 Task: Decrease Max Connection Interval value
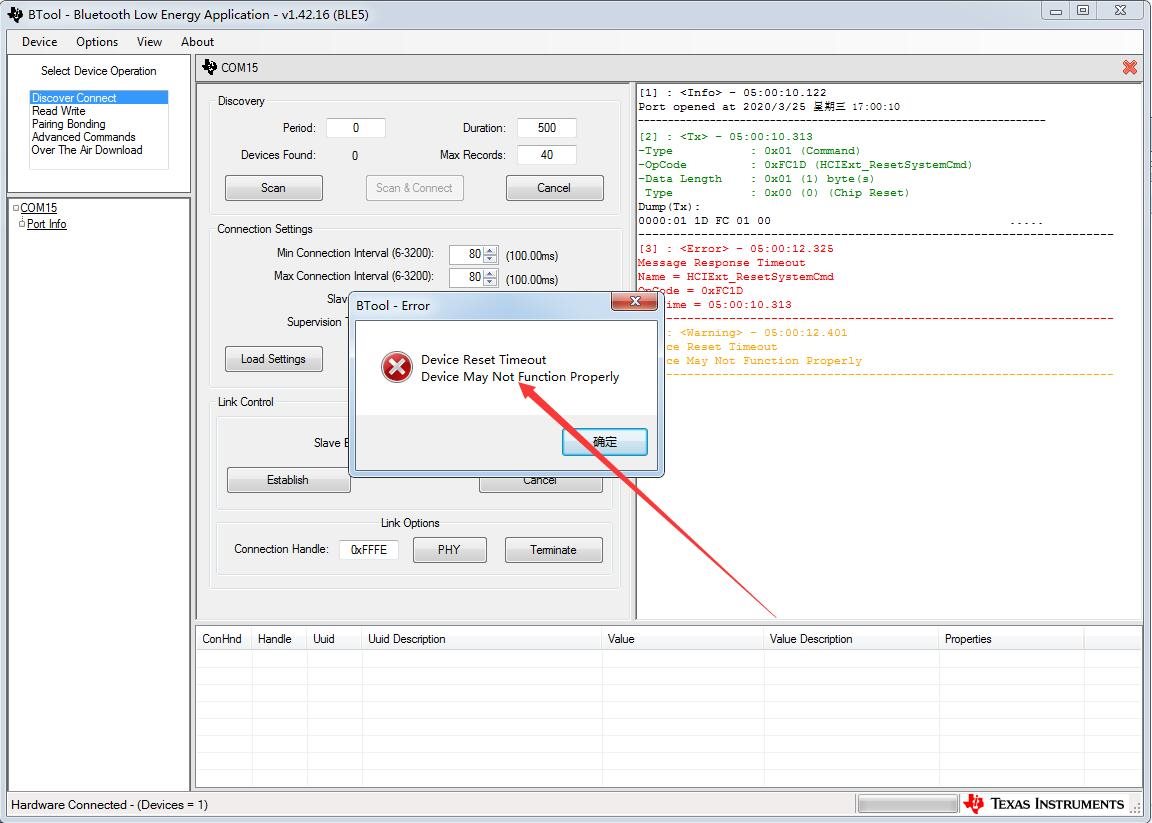[x=490, y=283]
